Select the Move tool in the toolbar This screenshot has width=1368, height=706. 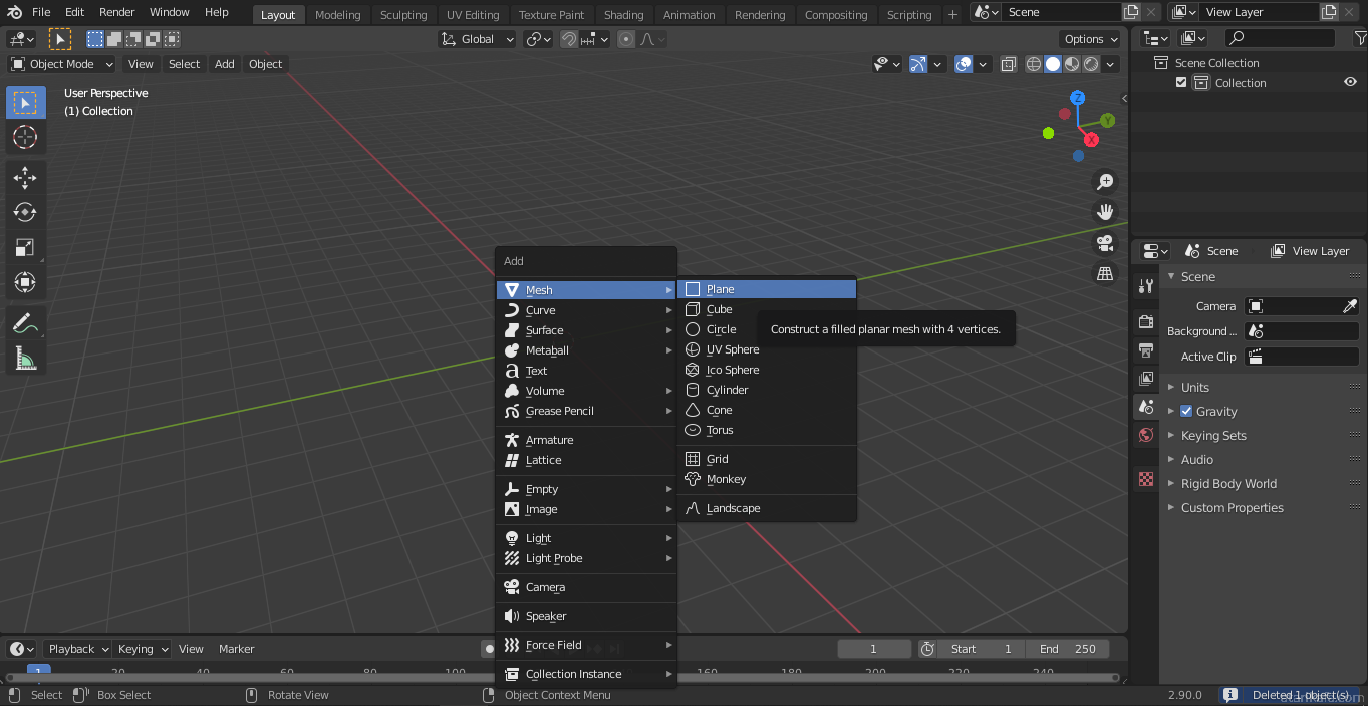pos(25,178)
